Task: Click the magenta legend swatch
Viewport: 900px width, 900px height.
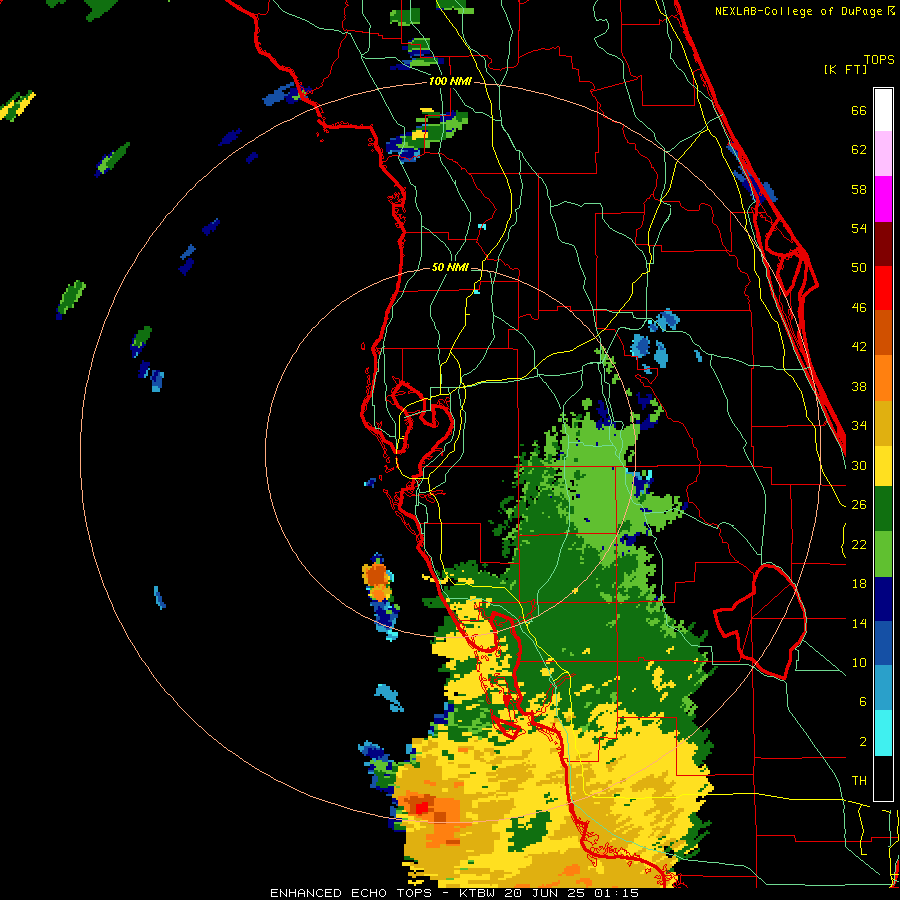Action: pos(883,199)
